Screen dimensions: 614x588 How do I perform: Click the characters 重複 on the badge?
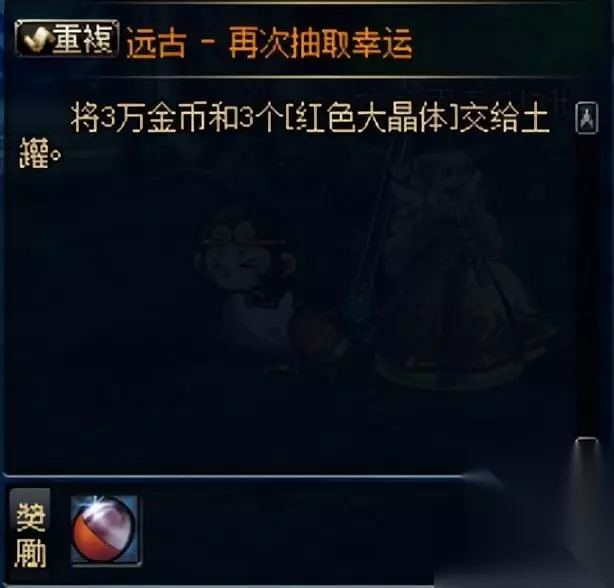pyautogui.click(x=84, y=39)
